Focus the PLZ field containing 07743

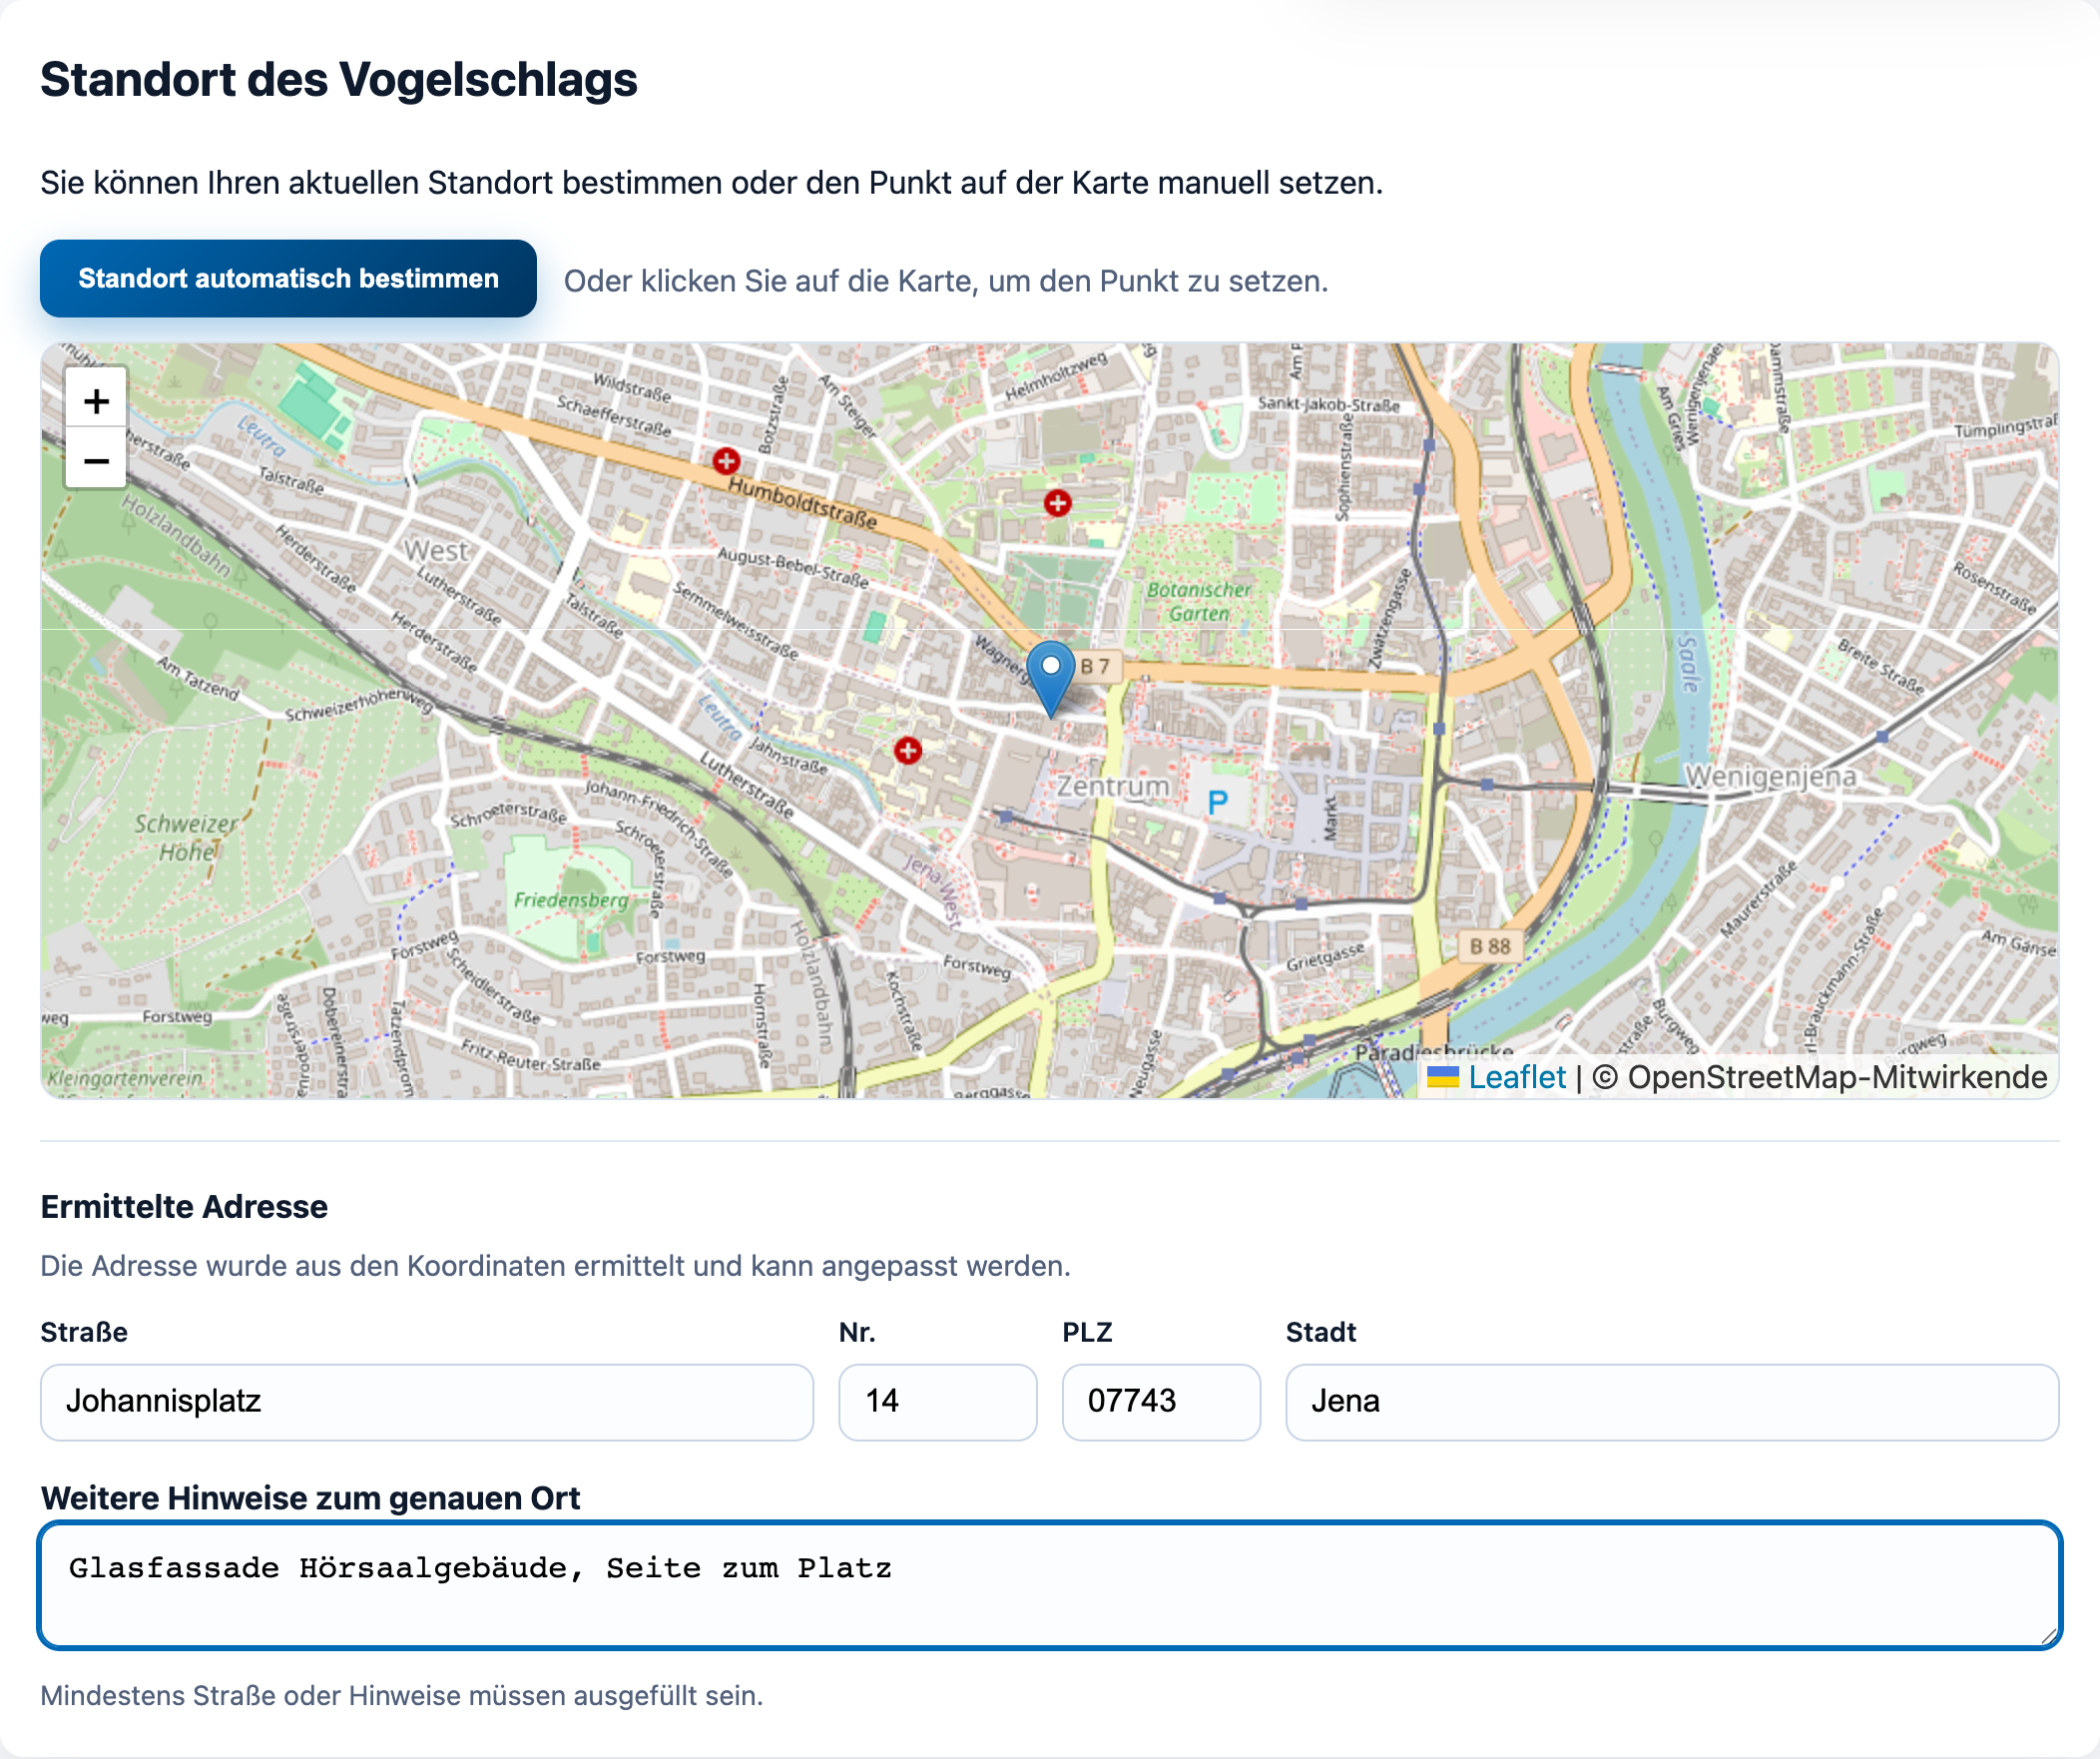click(1161, 1401)
